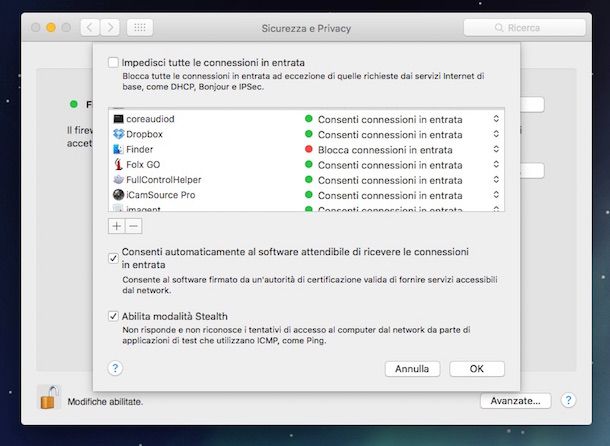Open connection dropdown for Dropbox
Screen dimensions: 610x446
496,134
